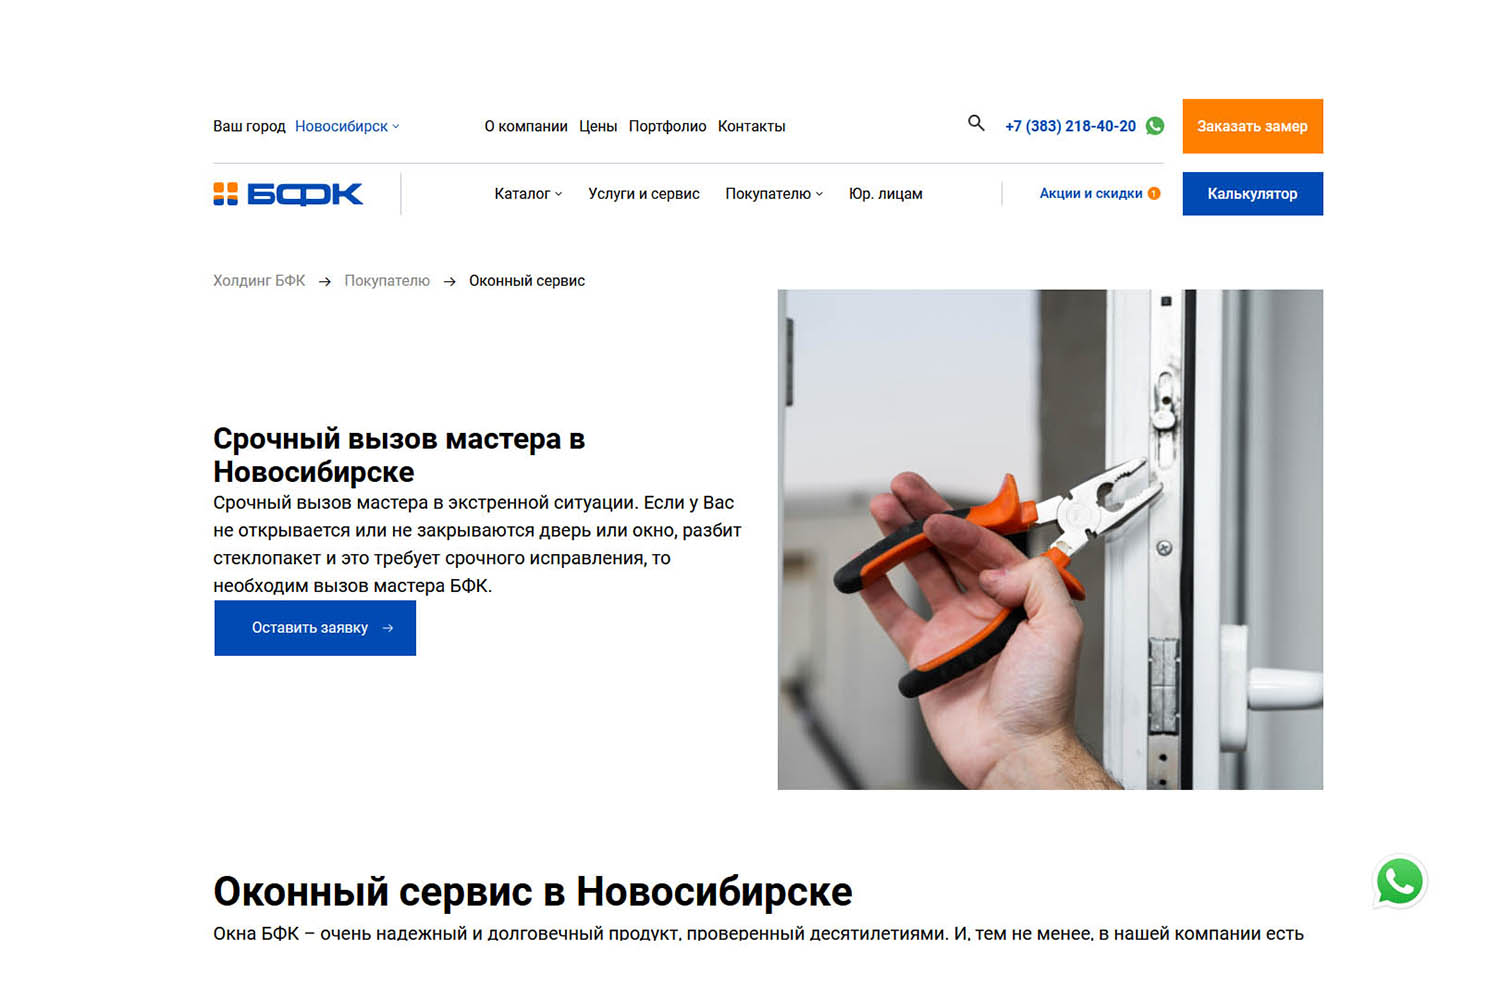The height and width of the screenshot is (999, 1500).
Task: Open the Контакты page
Action: coord(751,126)
